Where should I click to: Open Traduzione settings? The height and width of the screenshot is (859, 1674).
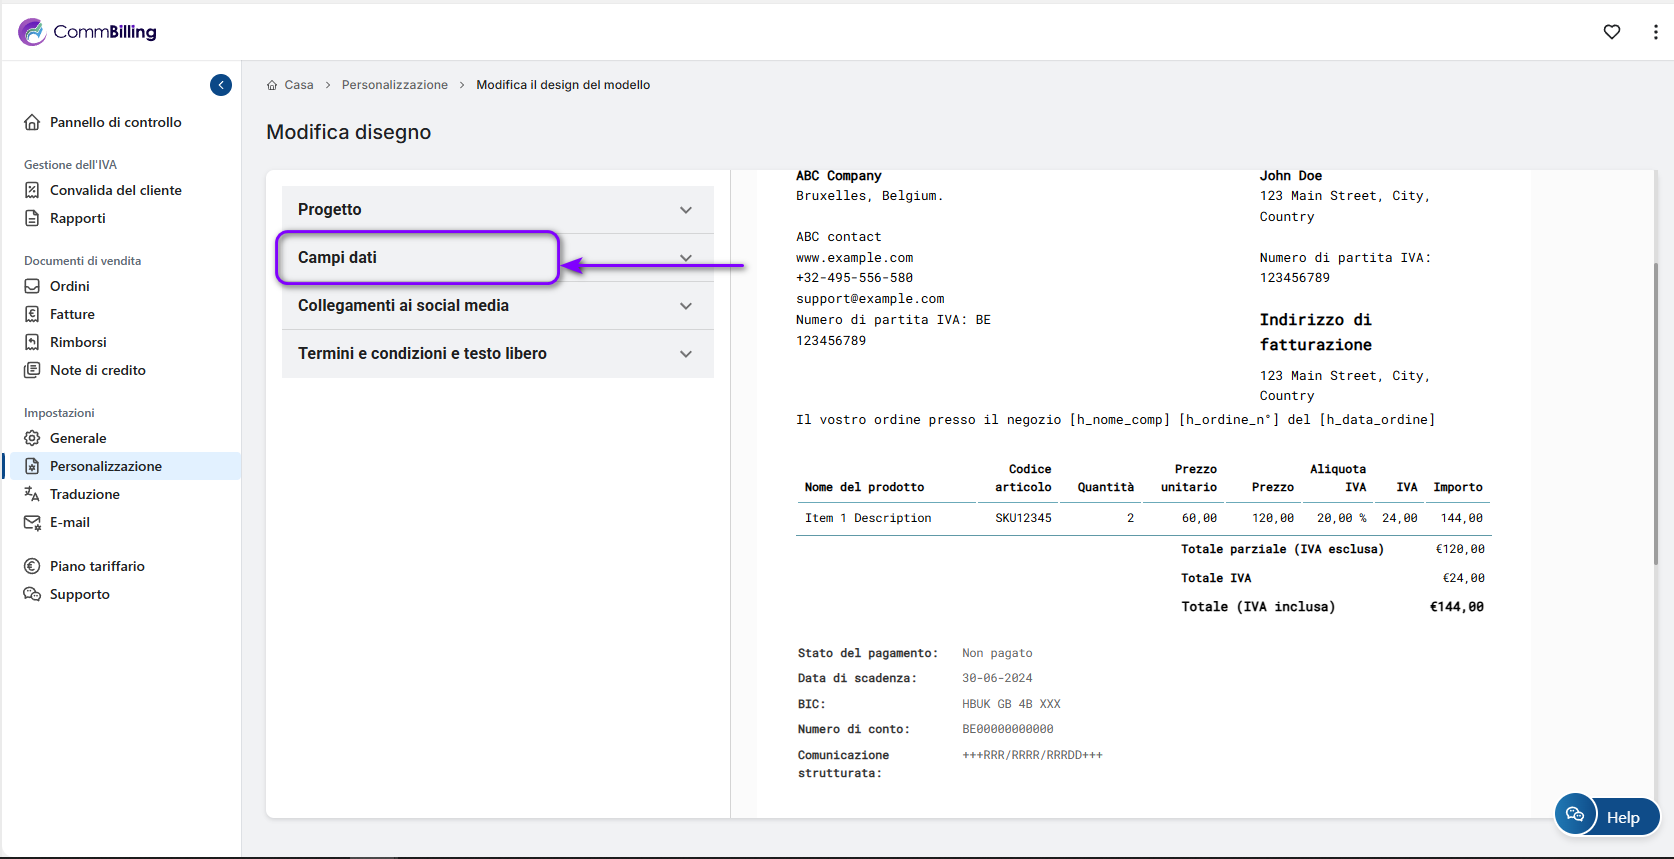[x=85, y=494]
